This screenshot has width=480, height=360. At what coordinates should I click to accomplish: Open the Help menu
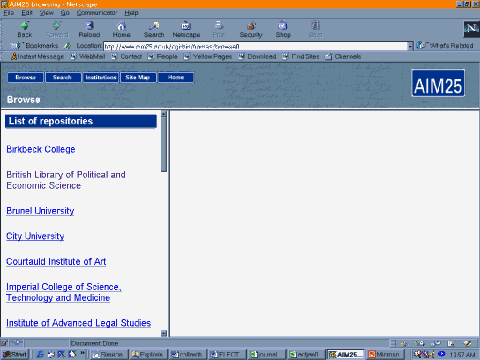(x=131, y=13)
